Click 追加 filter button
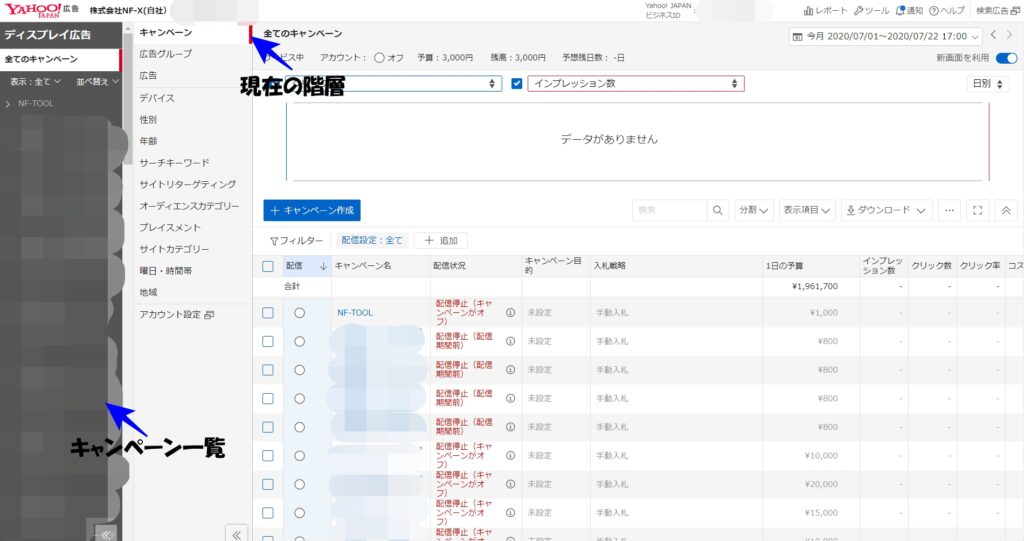 click(441, 240)
